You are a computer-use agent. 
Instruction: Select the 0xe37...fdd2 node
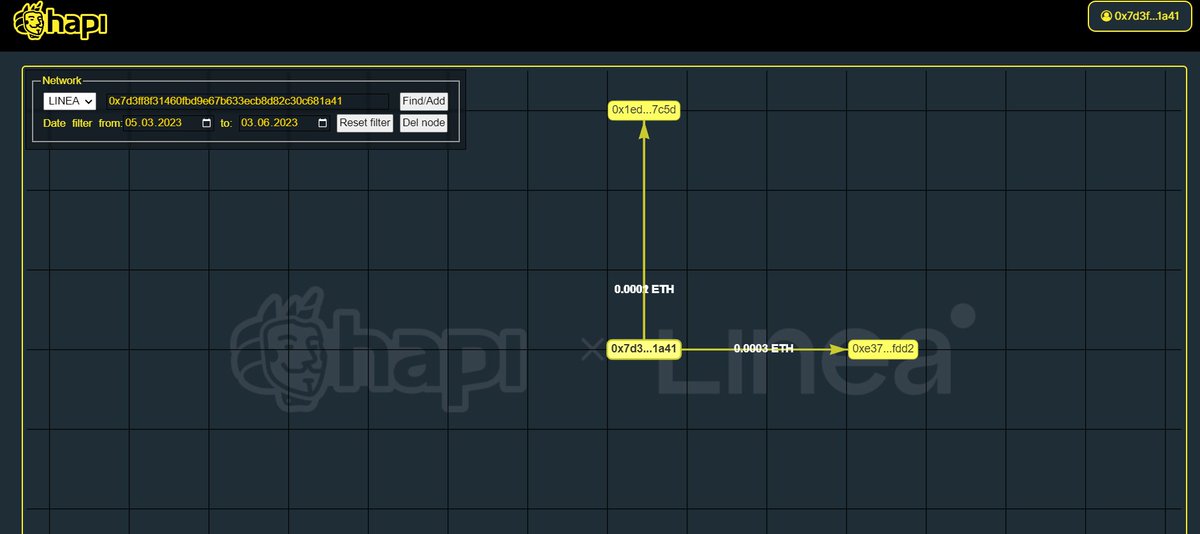(883, 349)
